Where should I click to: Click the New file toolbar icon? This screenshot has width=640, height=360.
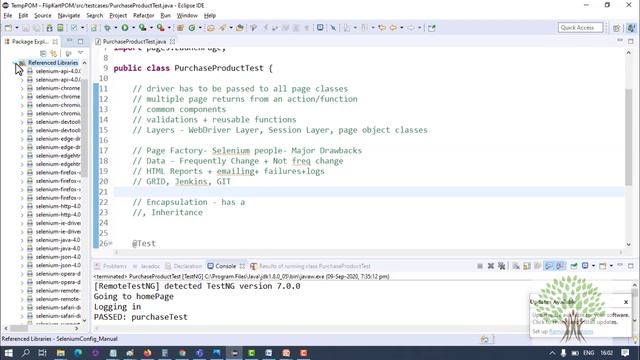8,28
